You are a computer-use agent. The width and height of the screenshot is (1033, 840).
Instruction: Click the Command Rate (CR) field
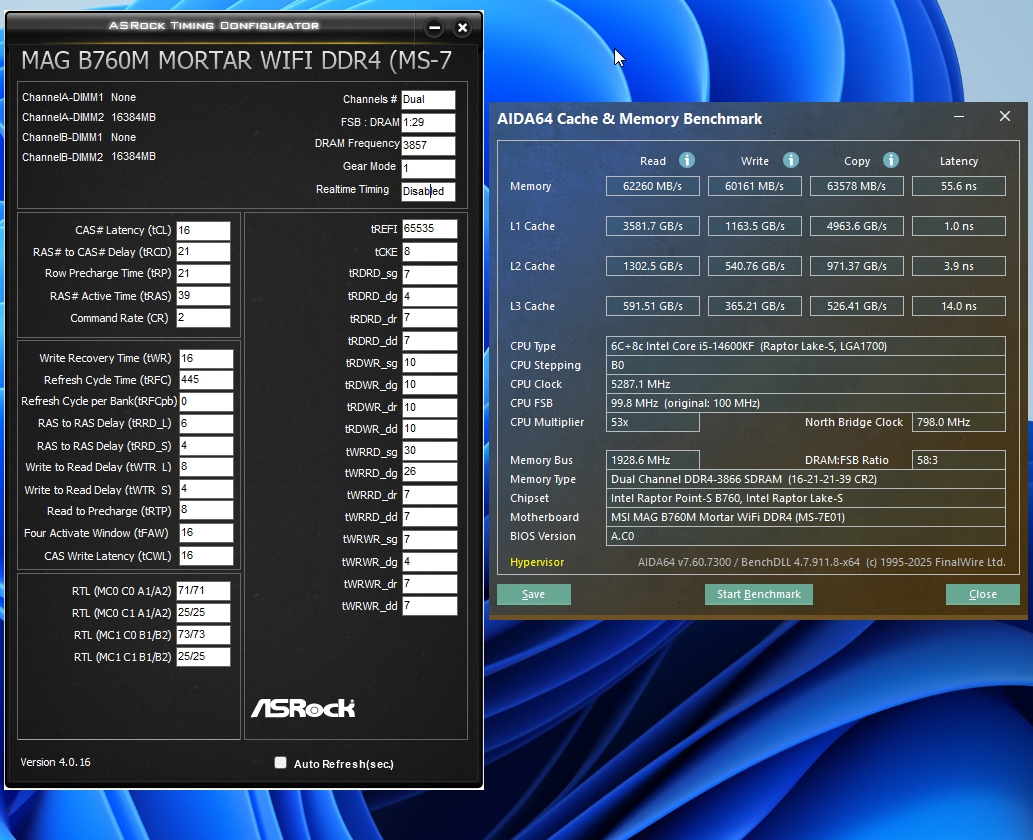pyautogui.click(x=204, y=318)
